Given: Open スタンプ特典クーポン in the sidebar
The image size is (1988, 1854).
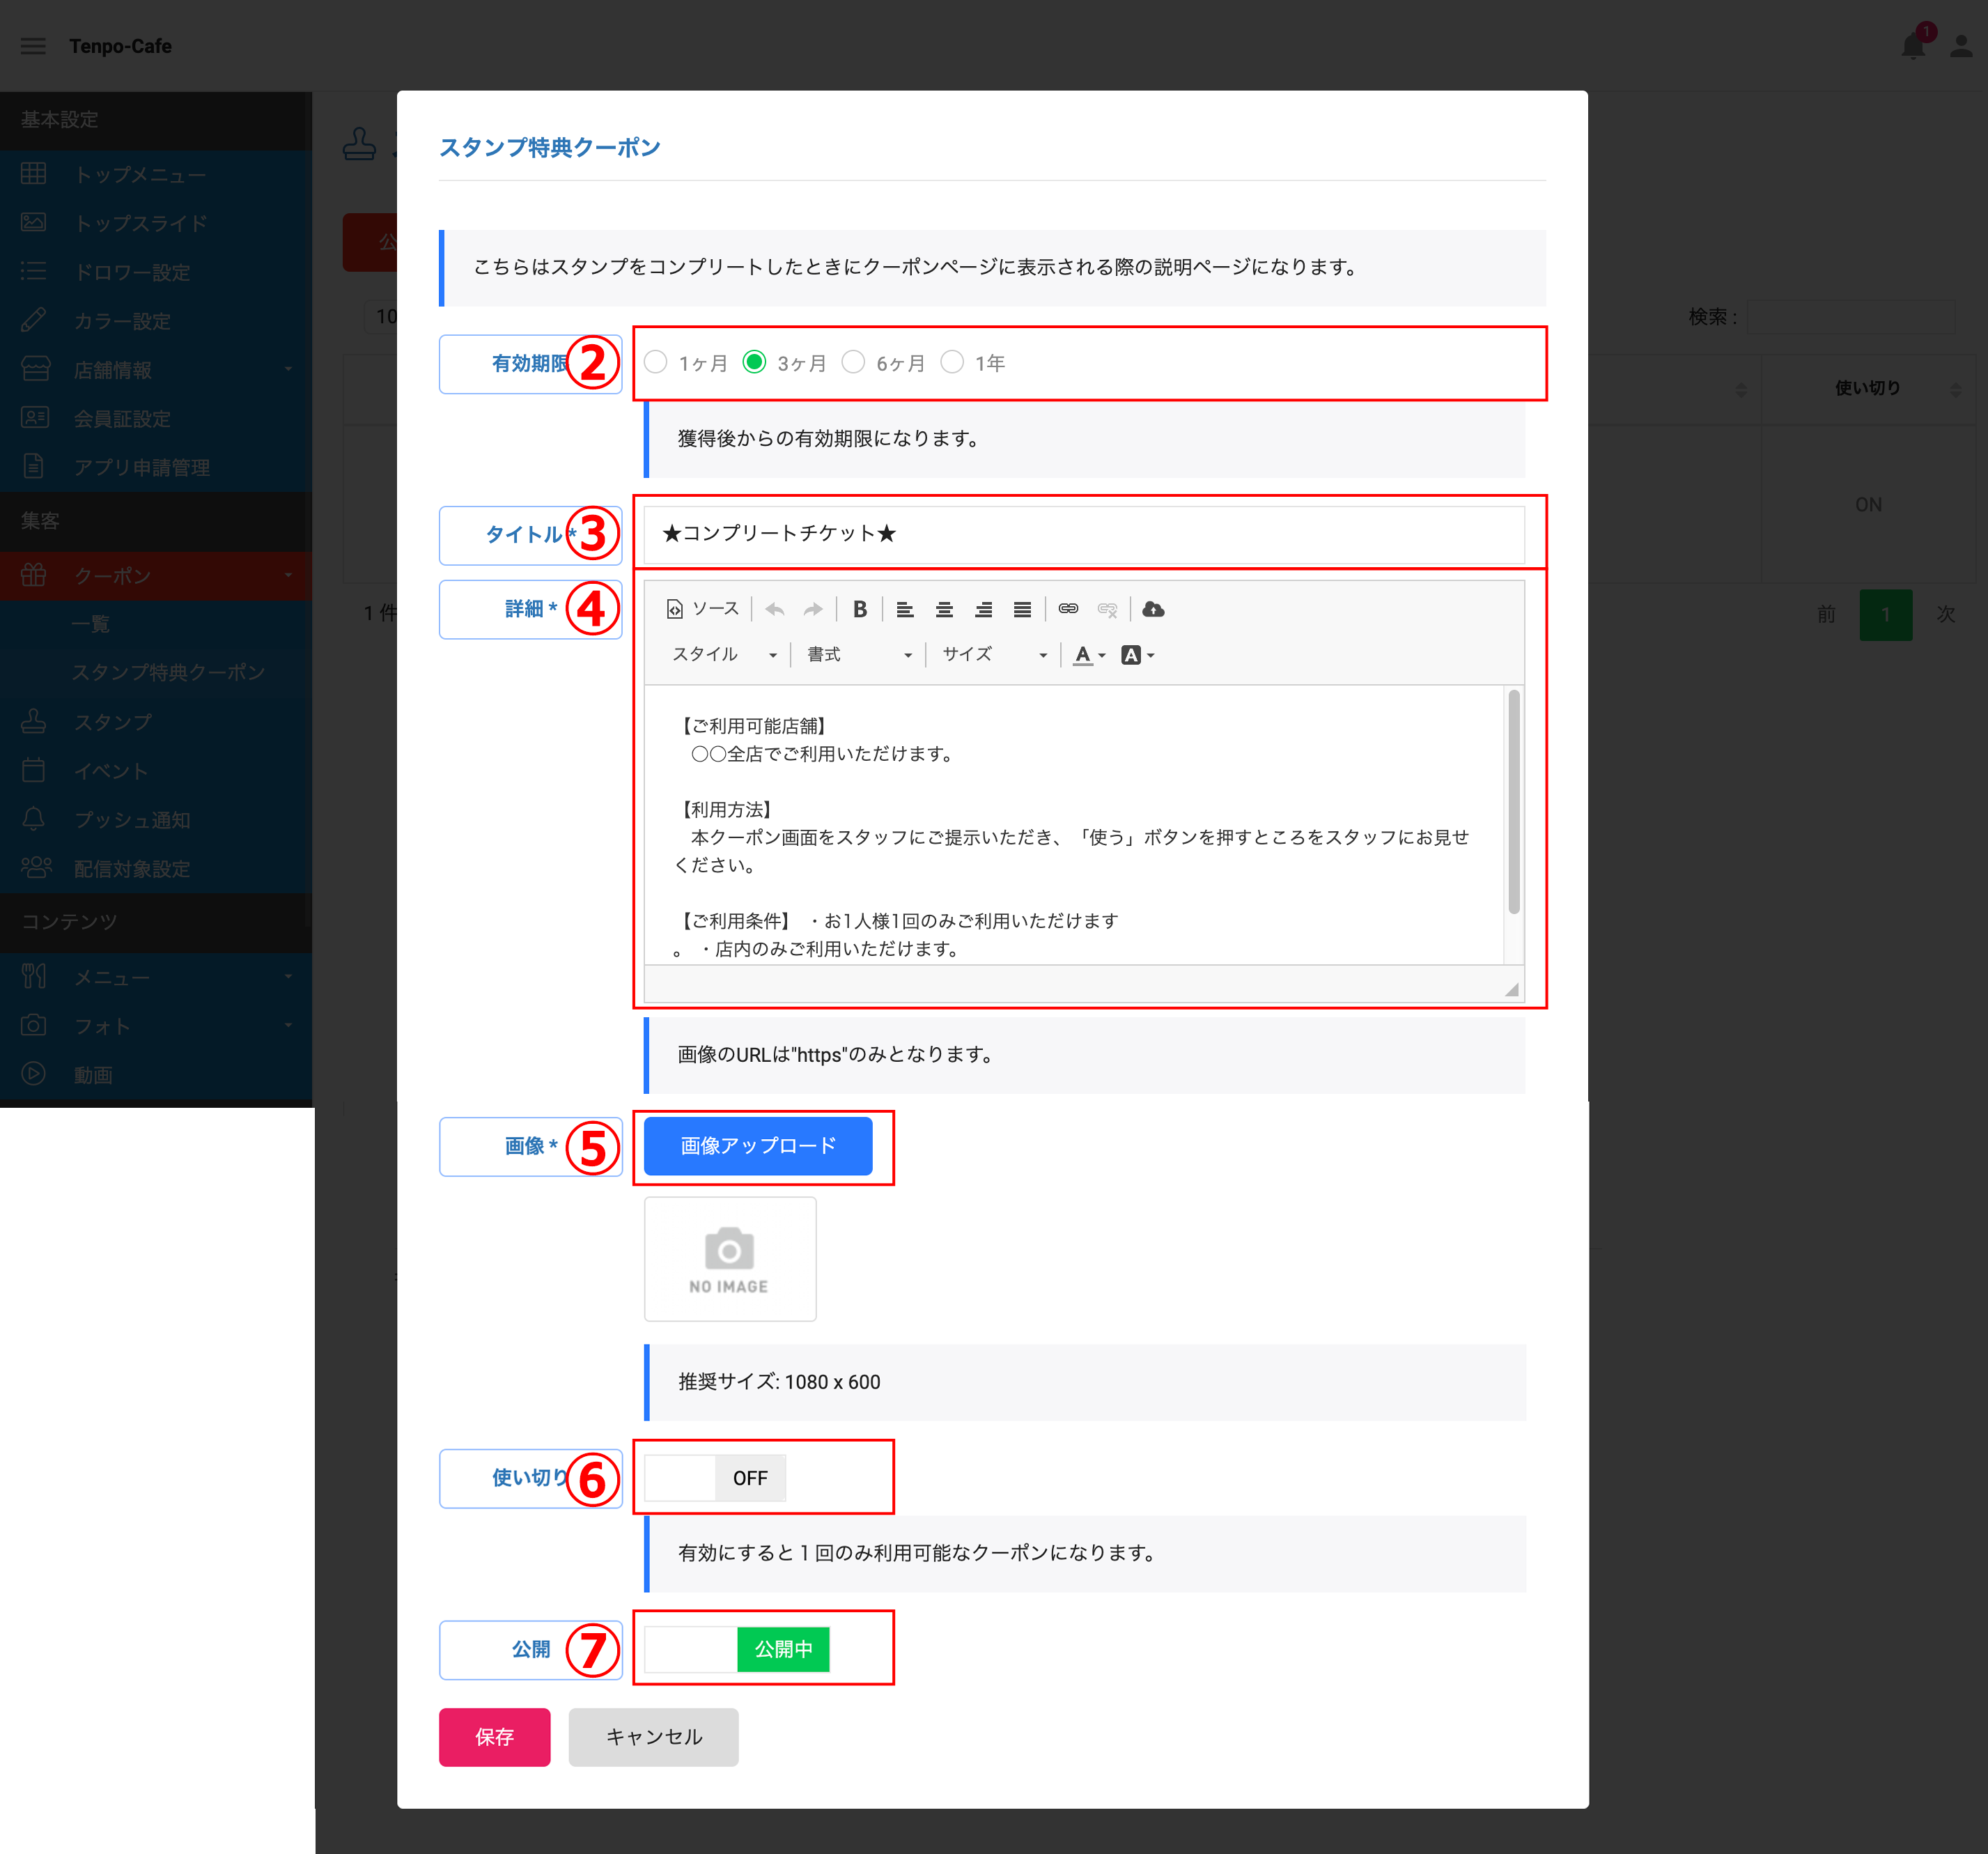Looking at the screenshot, I should point(156,672).
